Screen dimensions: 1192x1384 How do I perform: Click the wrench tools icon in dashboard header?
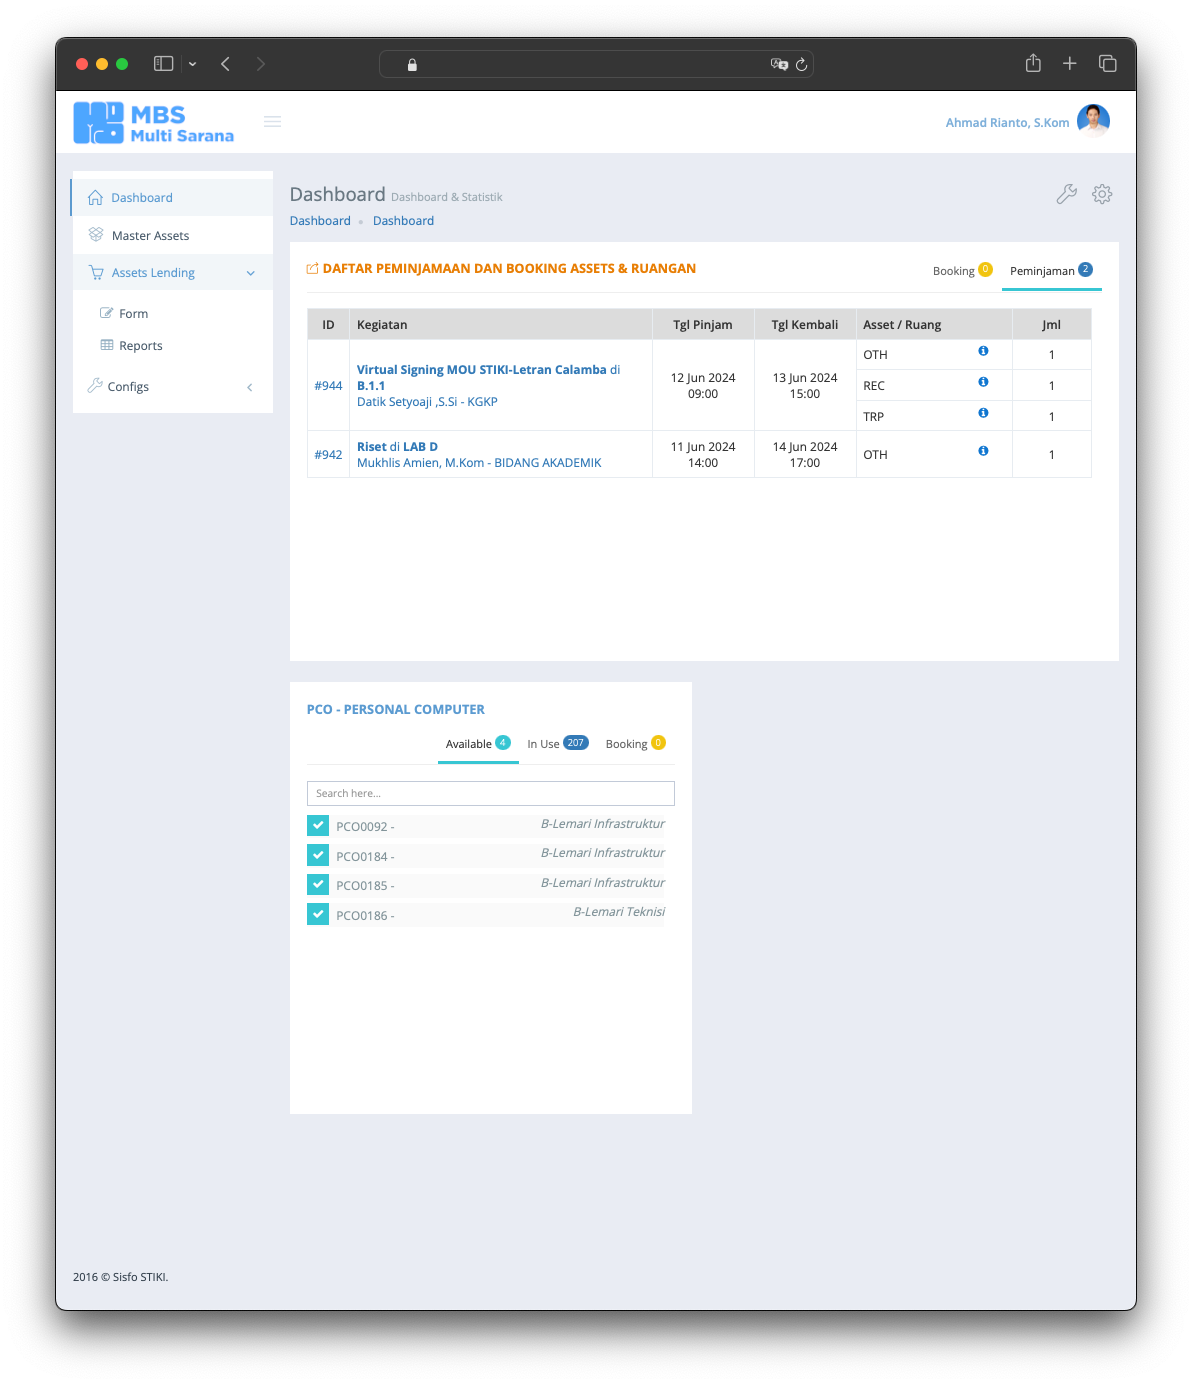click(1066, 194)
